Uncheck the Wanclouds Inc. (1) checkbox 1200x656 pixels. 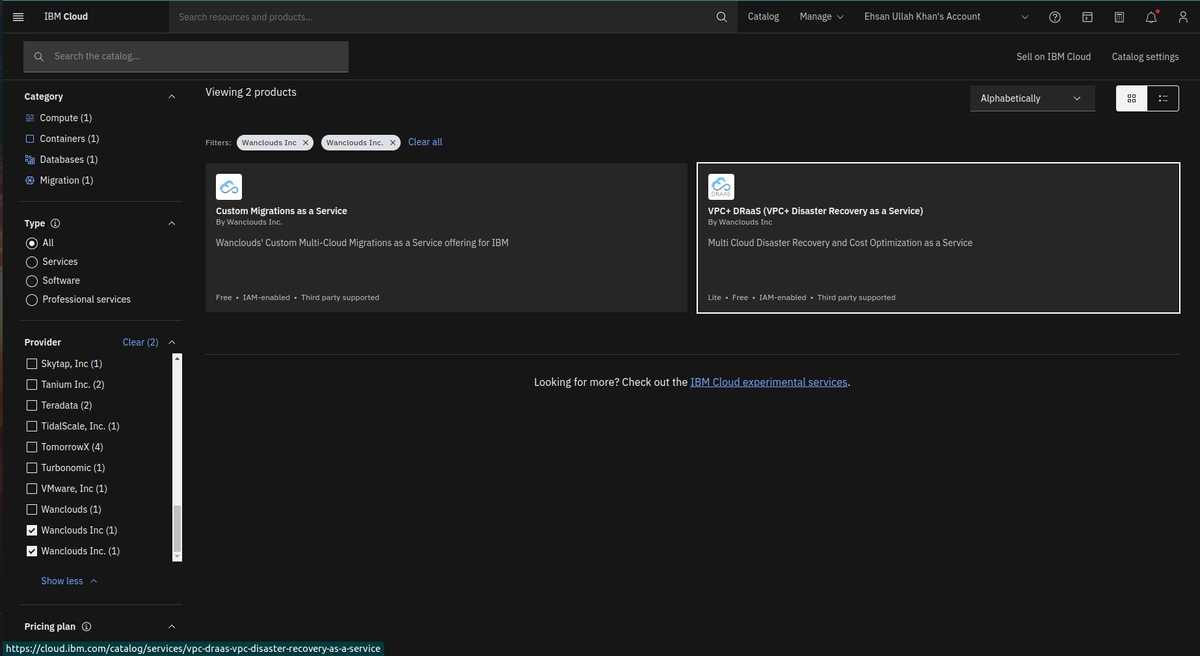coord(32,552)
